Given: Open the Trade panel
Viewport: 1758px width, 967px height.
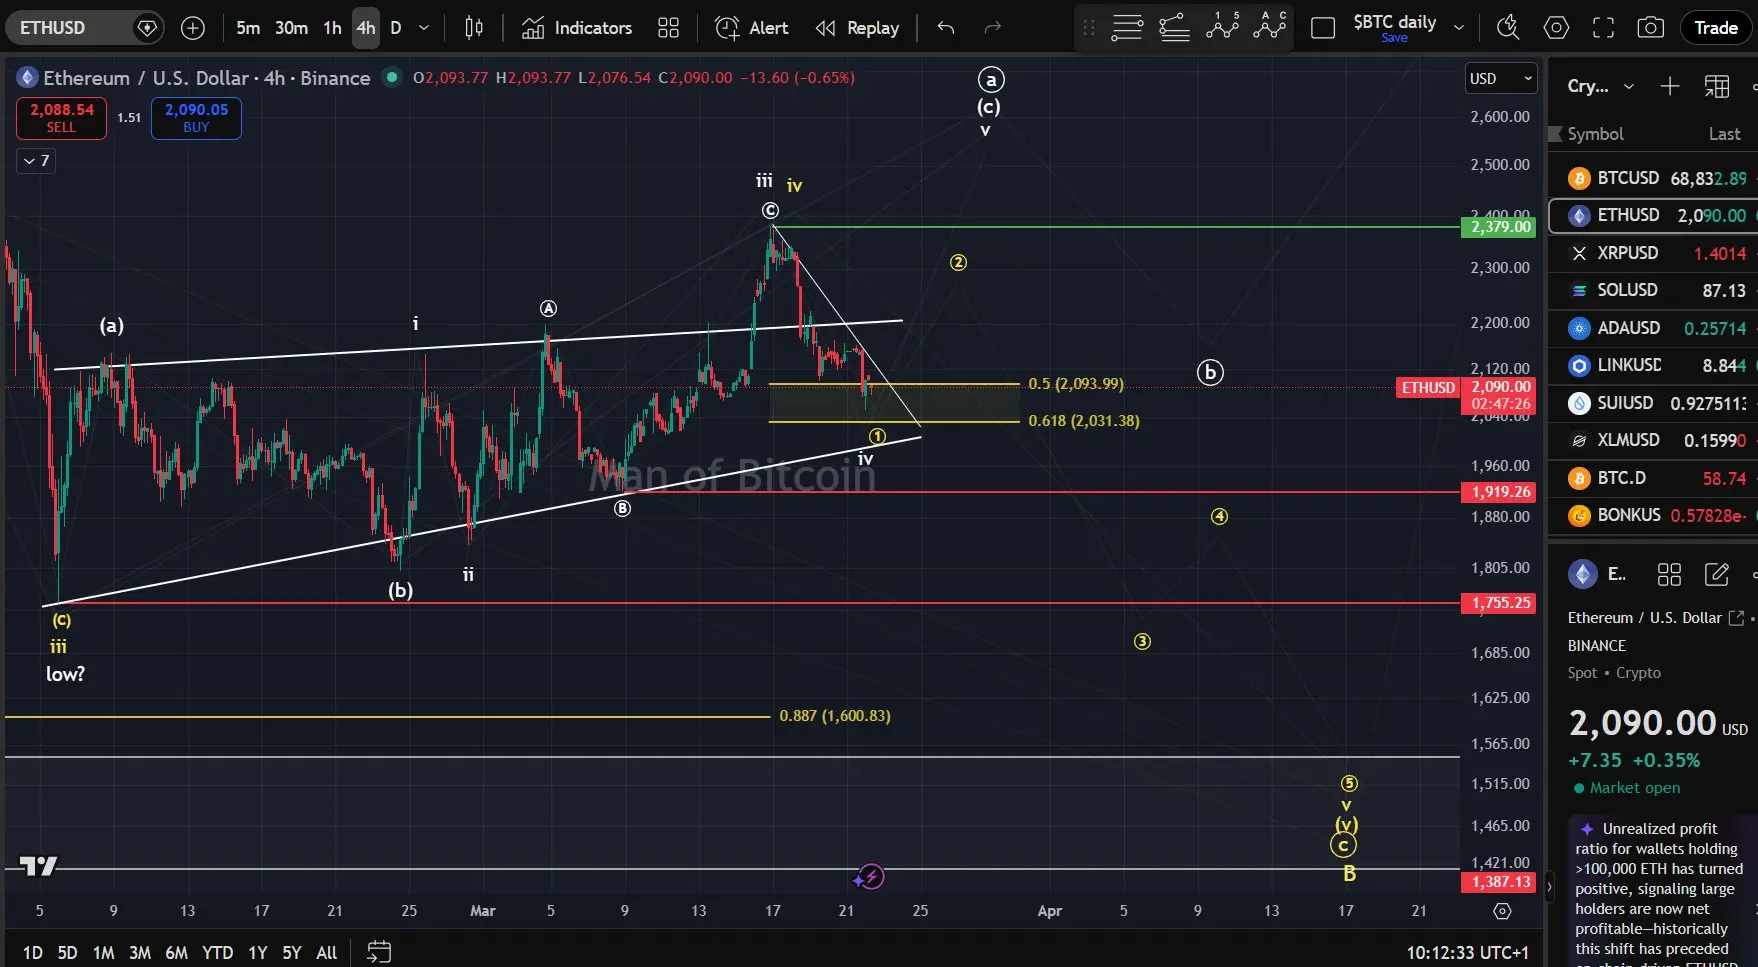Looking at the screenshot, I should (1715, 28).
